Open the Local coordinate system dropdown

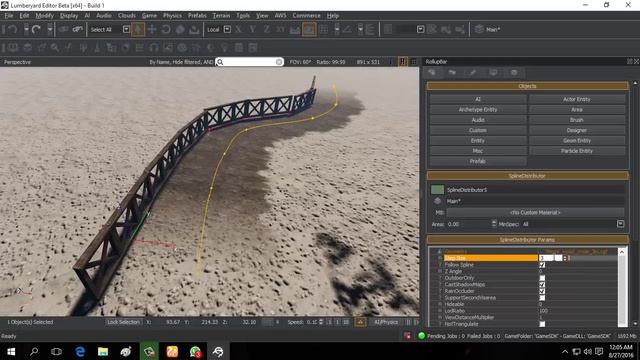click(227, 29)
